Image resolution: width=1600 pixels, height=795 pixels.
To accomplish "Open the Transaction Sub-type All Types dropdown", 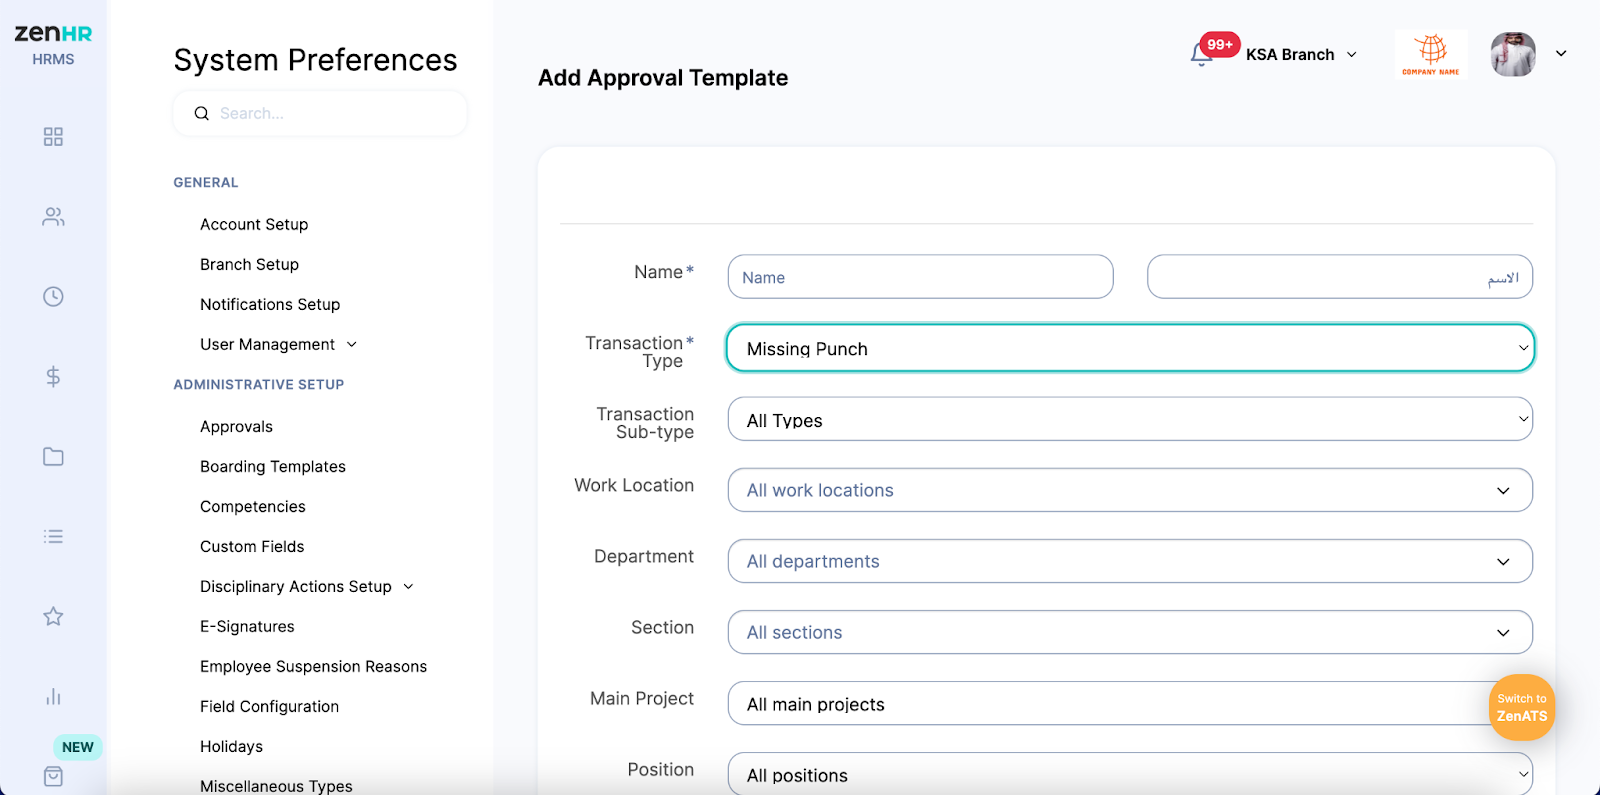I will click(1130, 419).
